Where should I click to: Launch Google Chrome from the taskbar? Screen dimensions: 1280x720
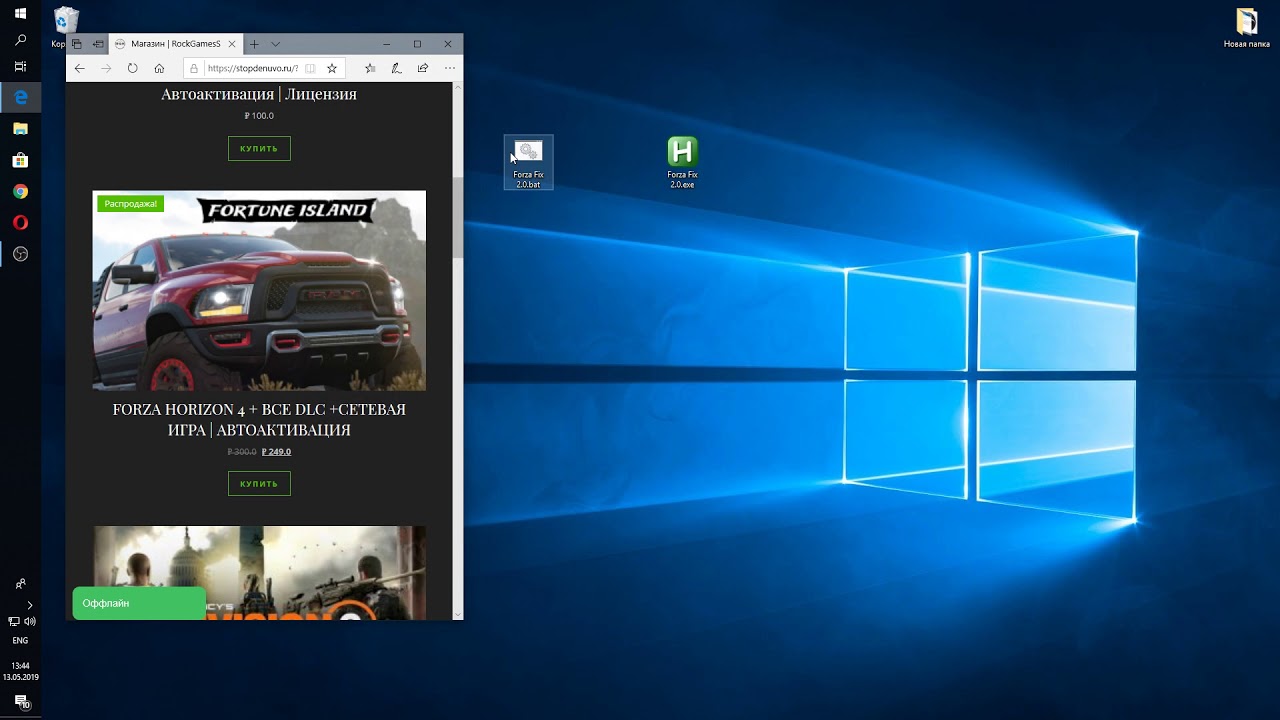coord(20,191)
